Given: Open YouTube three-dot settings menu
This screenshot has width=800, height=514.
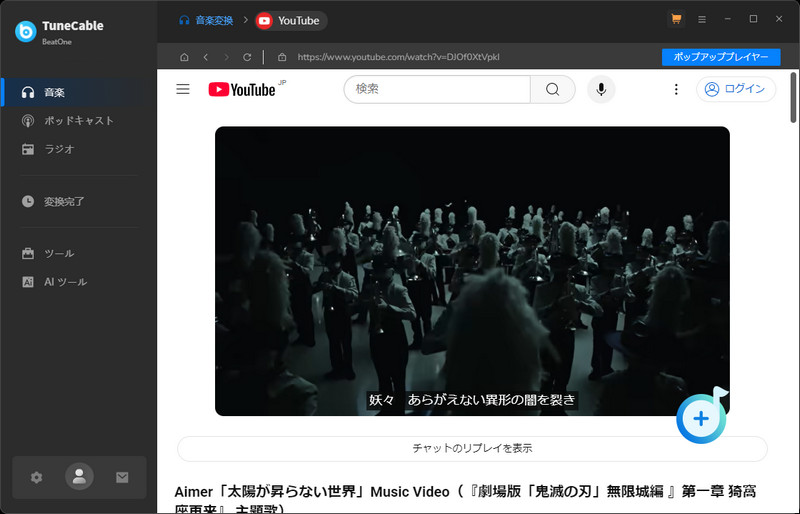Looking at the screenshot, I should 676,89.
